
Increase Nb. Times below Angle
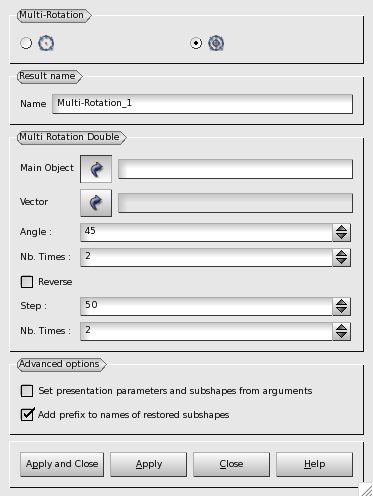(341, 253)
